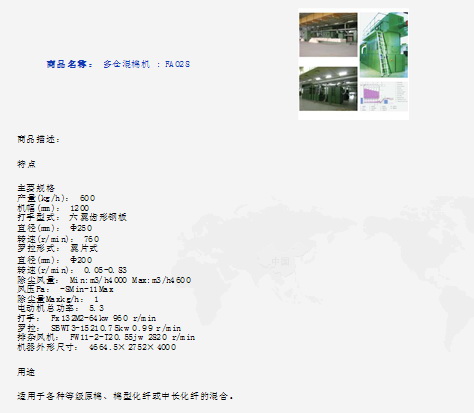Click the '除尘风量: Min:m3/h4000' line
This screenshot has height=413, width=474.
coord(104,280)
